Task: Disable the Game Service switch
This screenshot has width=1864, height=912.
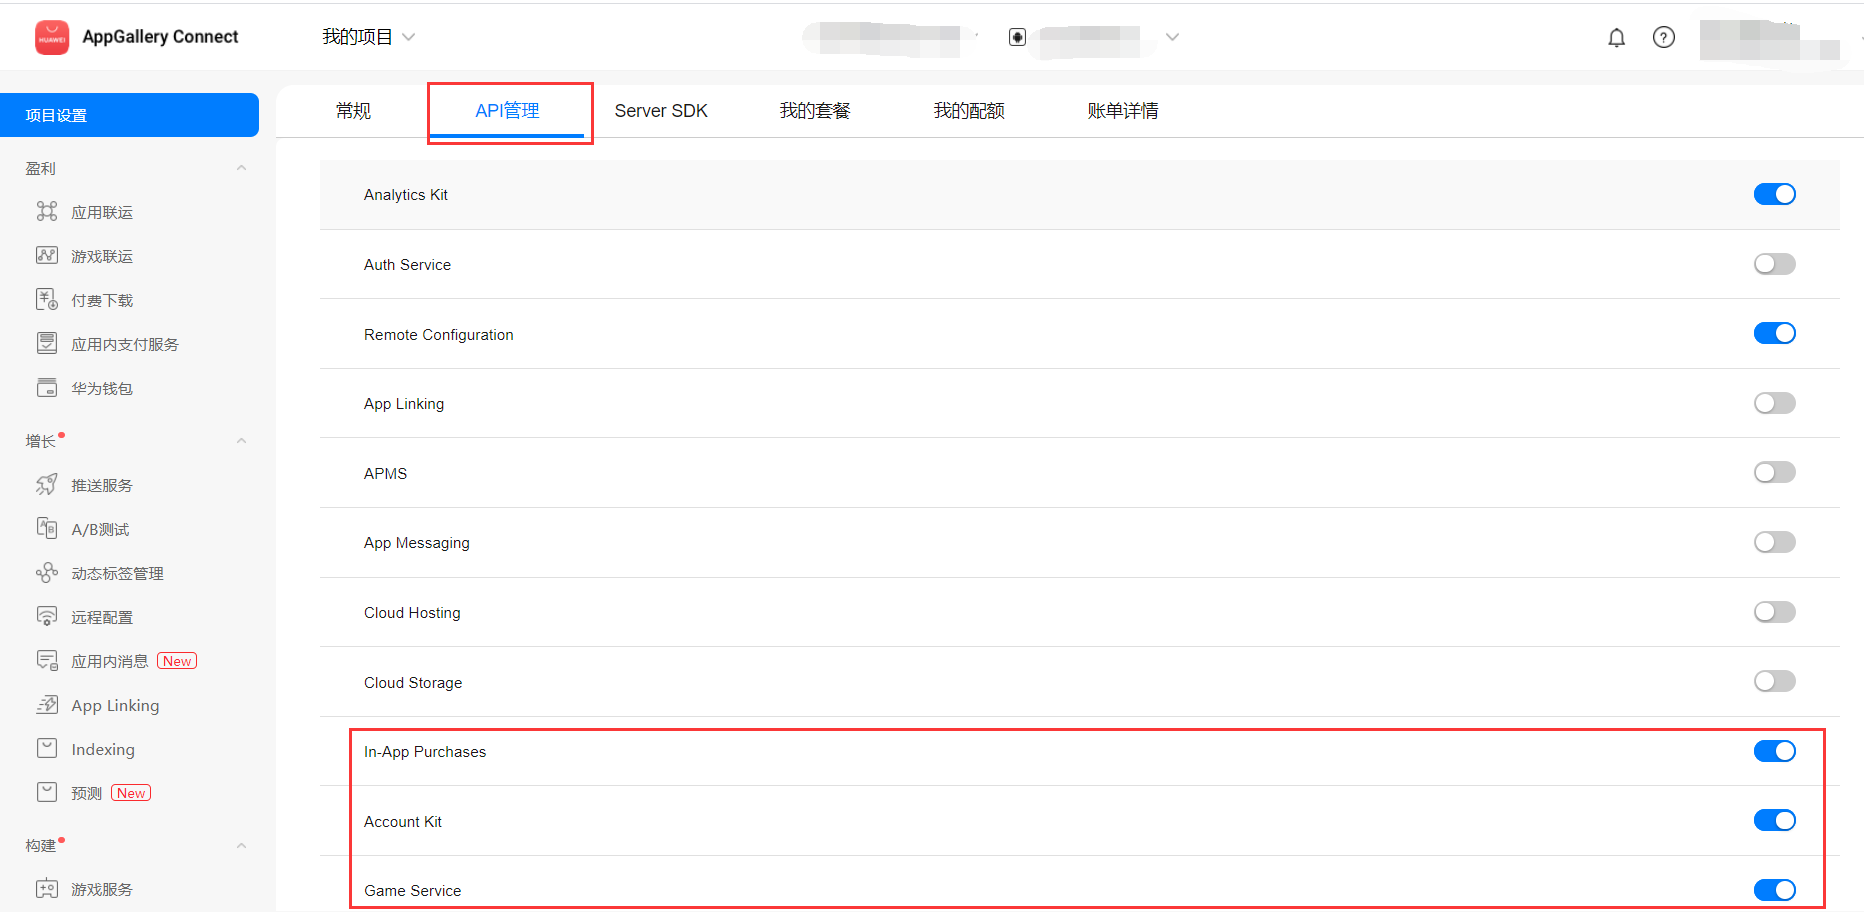Action: pos(1774,890)
